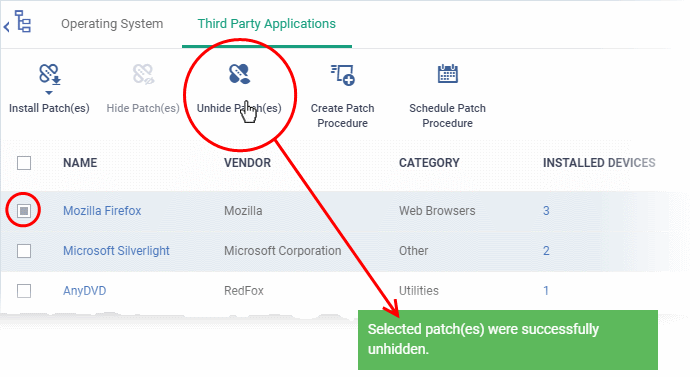Expand the side panel with left chevron
Viewport: 700px width, 377px height.
pyautogui.click(x=6, y=27)
